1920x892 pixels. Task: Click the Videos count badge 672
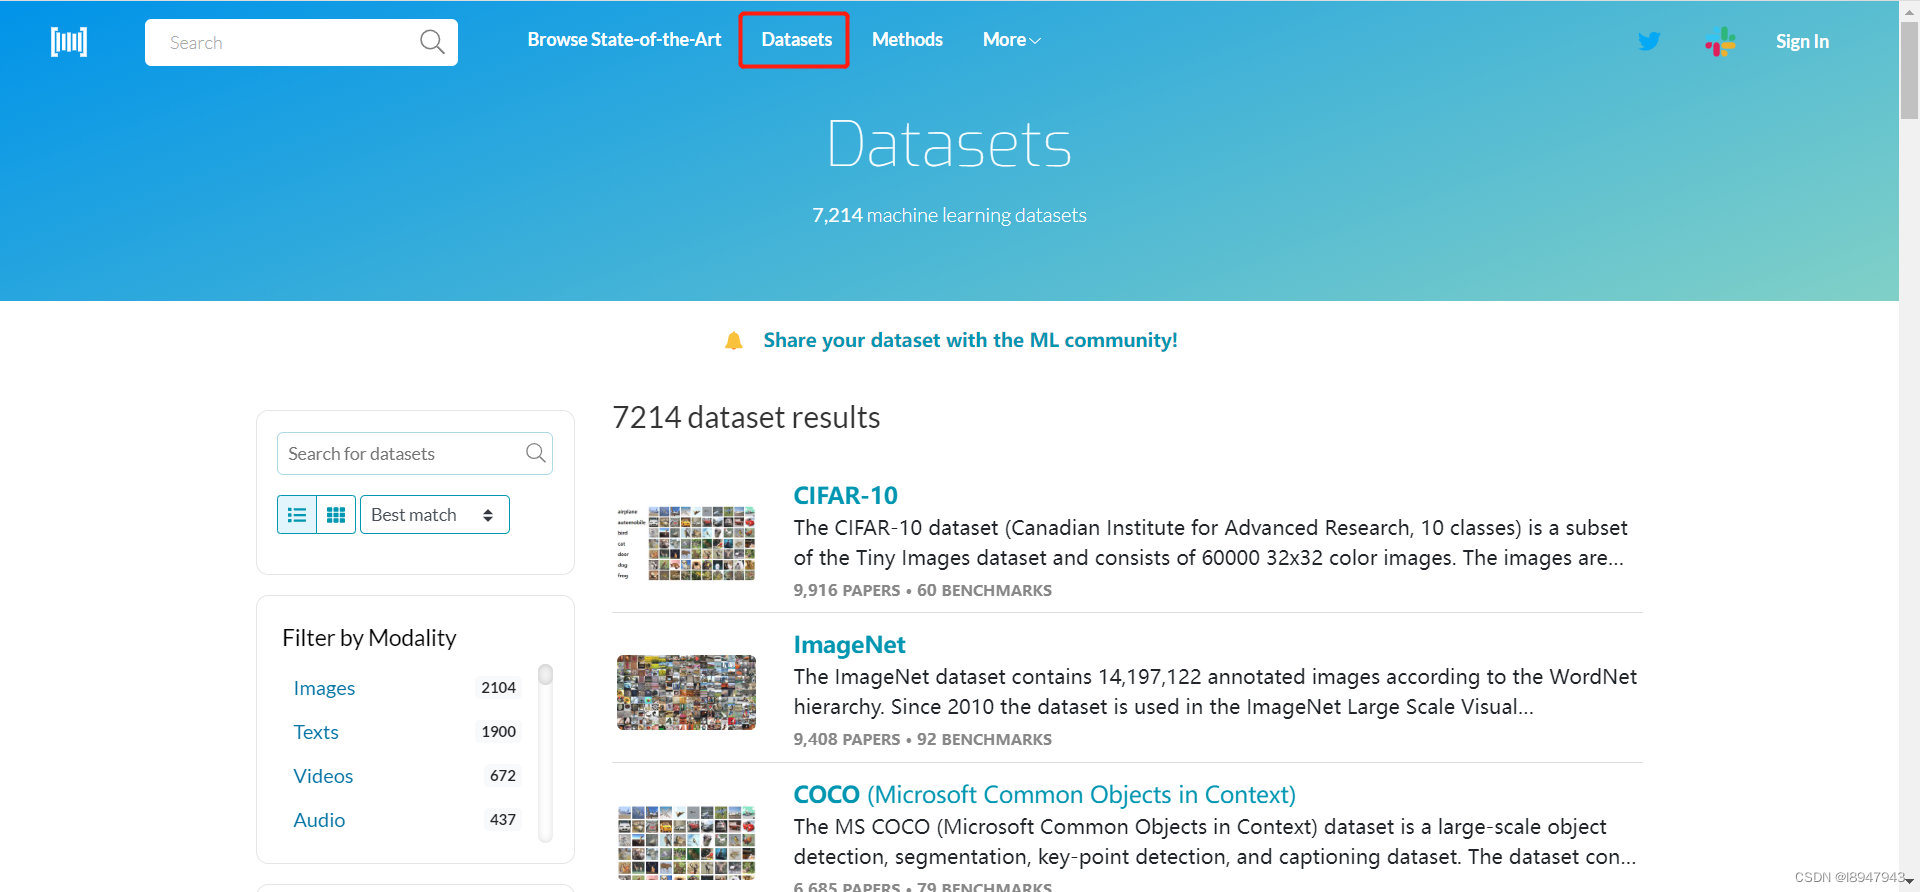click(x=502, y=776)
